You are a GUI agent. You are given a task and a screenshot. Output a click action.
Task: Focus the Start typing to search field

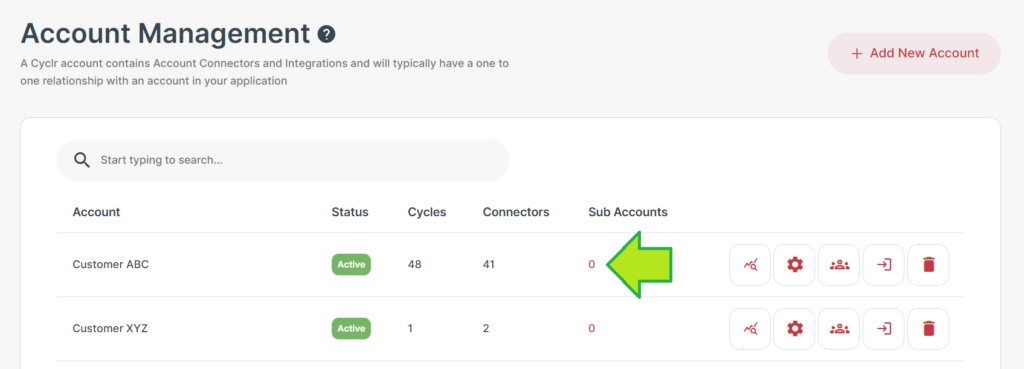[283, 160]
